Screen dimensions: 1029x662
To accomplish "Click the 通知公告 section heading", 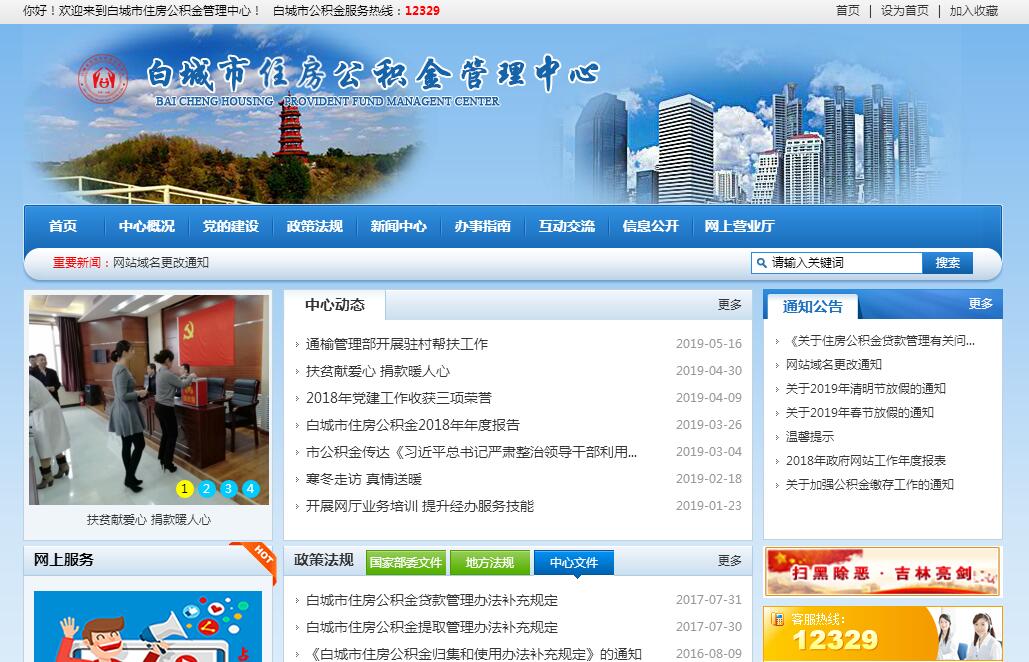I will (x=812, y=306).
